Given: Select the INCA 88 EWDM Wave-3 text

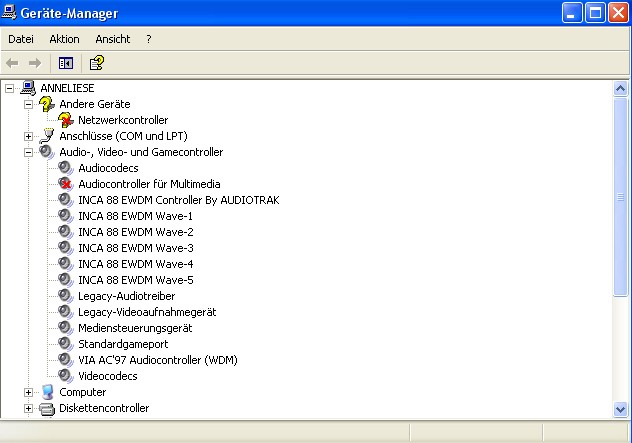Looking at the screenshot, I should (135, 248).
